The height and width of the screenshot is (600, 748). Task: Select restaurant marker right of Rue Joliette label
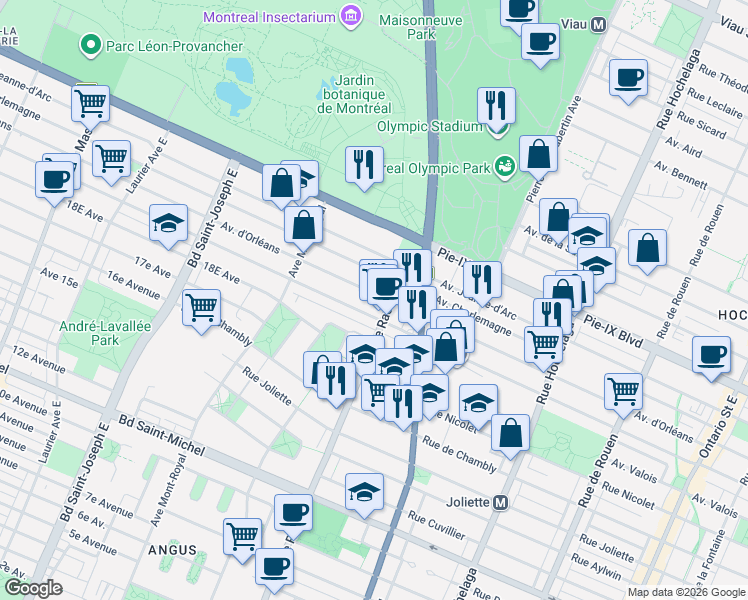[336, 380]
